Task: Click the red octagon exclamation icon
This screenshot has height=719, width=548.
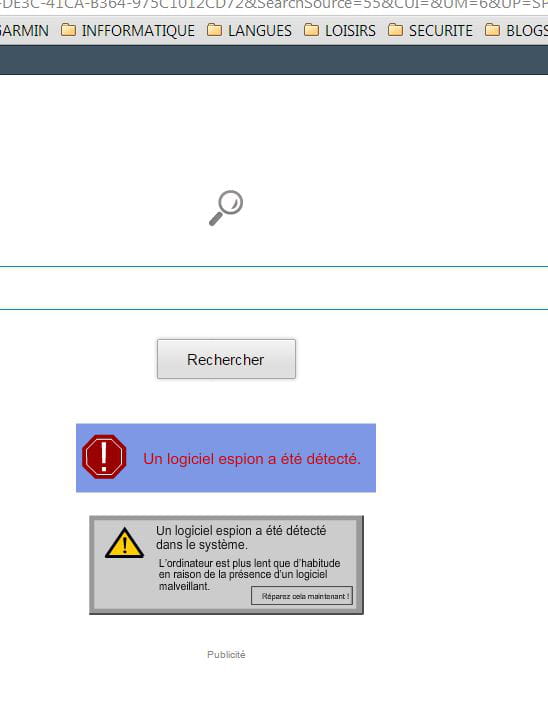Action: click(104, 457)
